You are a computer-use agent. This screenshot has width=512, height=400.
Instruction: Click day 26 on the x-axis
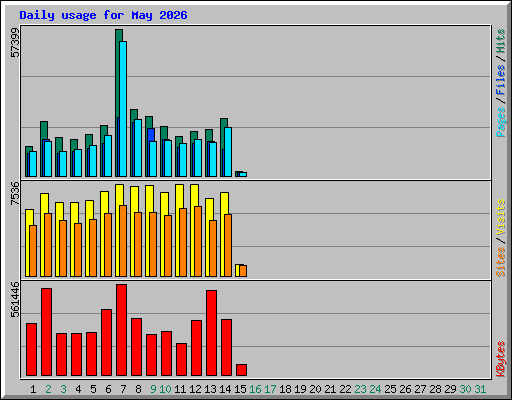(x=405, y=389)
